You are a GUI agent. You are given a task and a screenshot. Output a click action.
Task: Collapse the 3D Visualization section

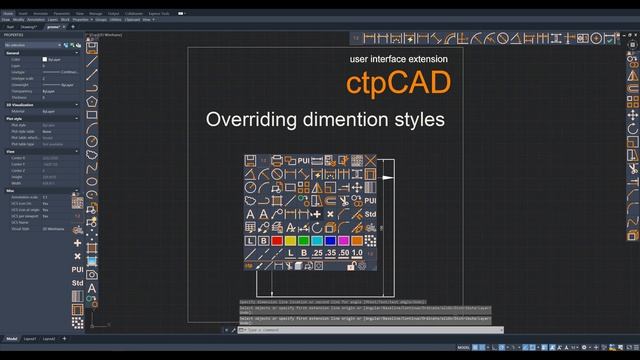pos(76,105)
